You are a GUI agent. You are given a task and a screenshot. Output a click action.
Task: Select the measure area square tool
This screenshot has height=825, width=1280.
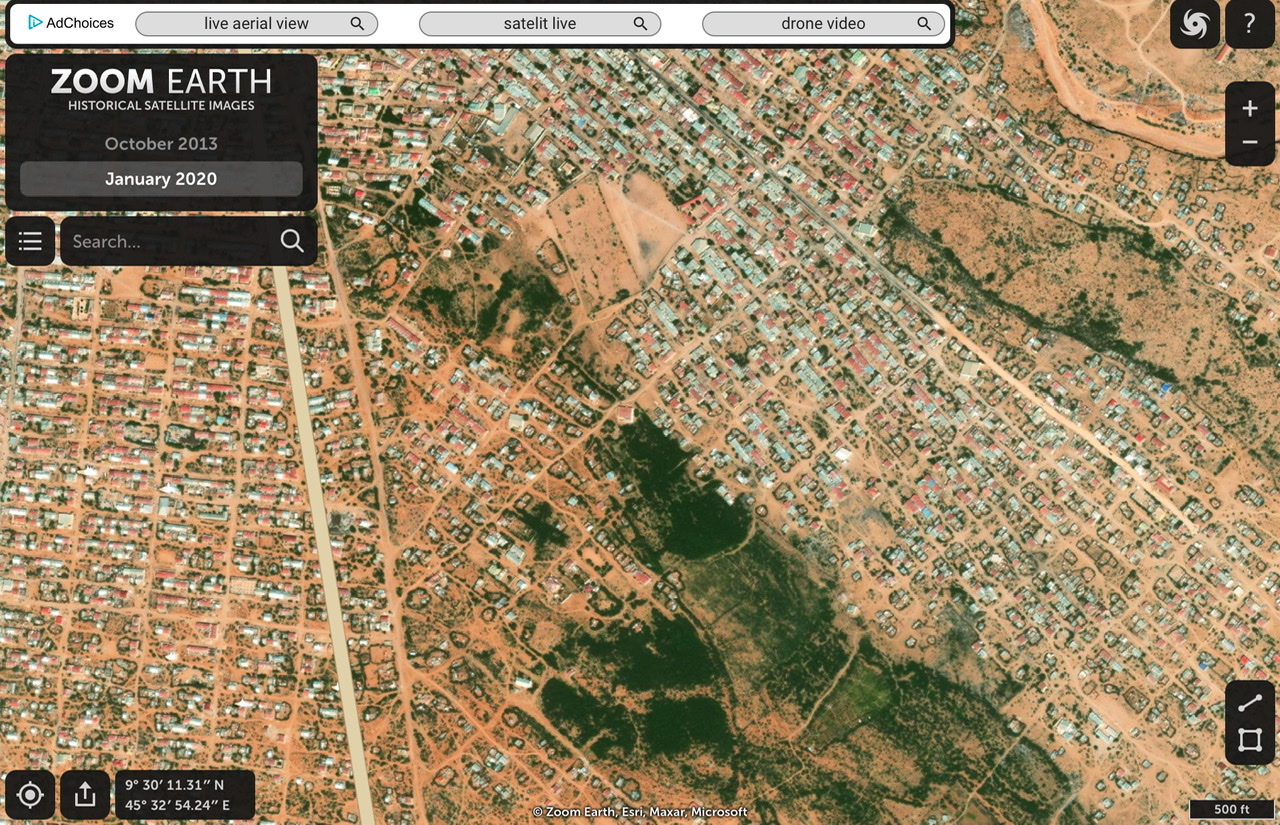coord(1250,741)
